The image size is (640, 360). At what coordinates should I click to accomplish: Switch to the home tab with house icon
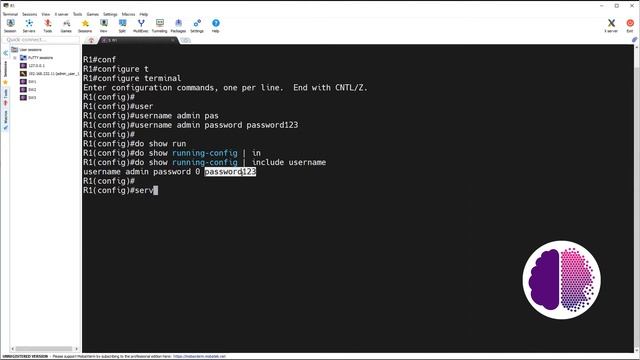pyautogui.click(x=91, y=40)
